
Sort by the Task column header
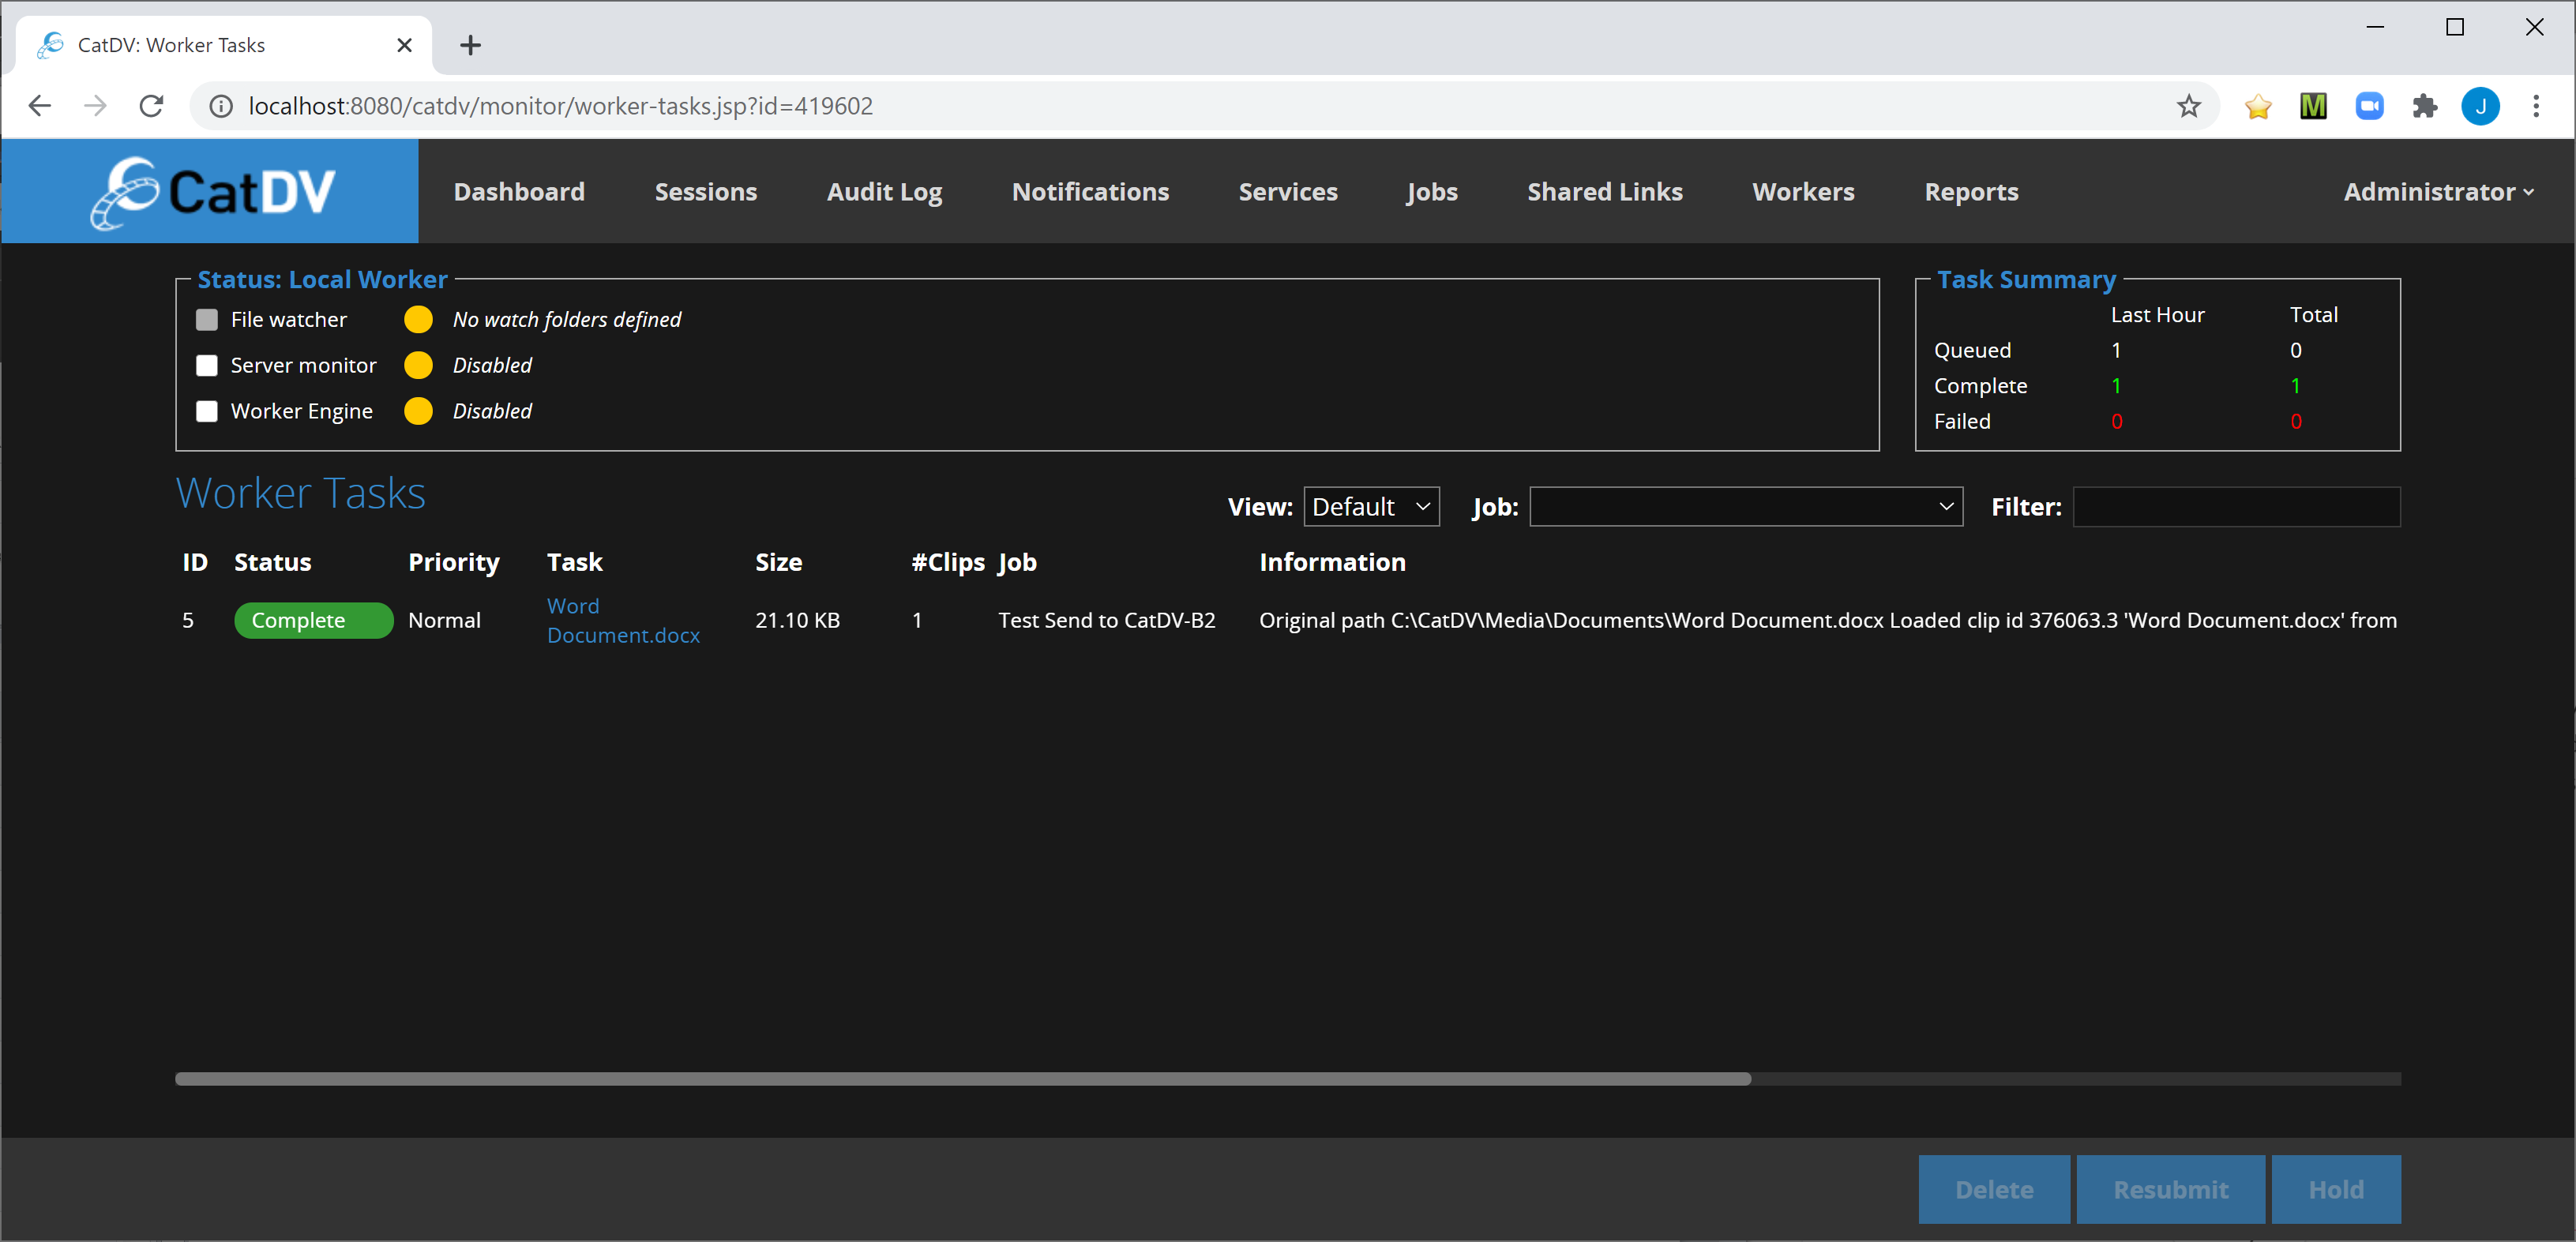574,562
